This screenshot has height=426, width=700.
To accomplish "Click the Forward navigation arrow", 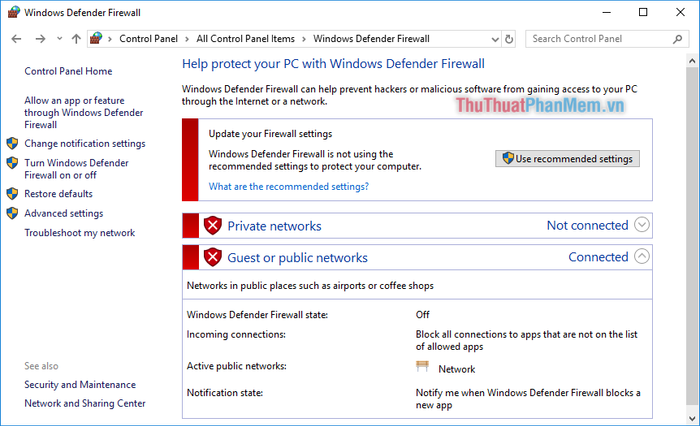I will coord(40,39).
